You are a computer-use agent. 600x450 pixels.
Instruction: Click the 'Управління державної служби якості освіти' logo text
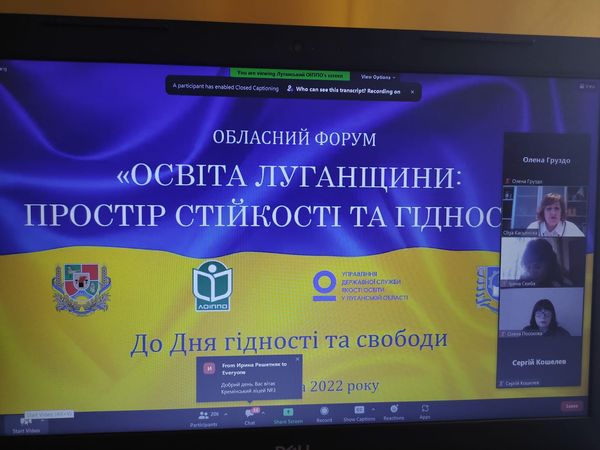coord(374,286)
